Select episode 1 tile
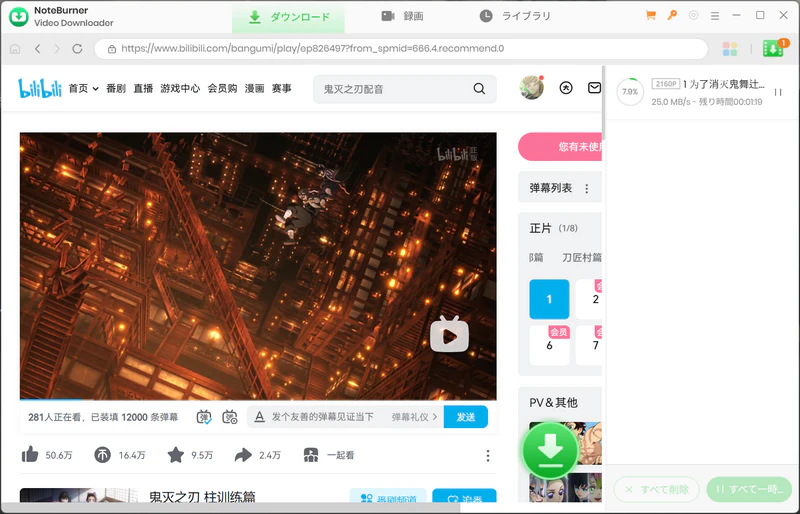Image resolution: width=800 pixels, height=514 pixels. (549, 299)
